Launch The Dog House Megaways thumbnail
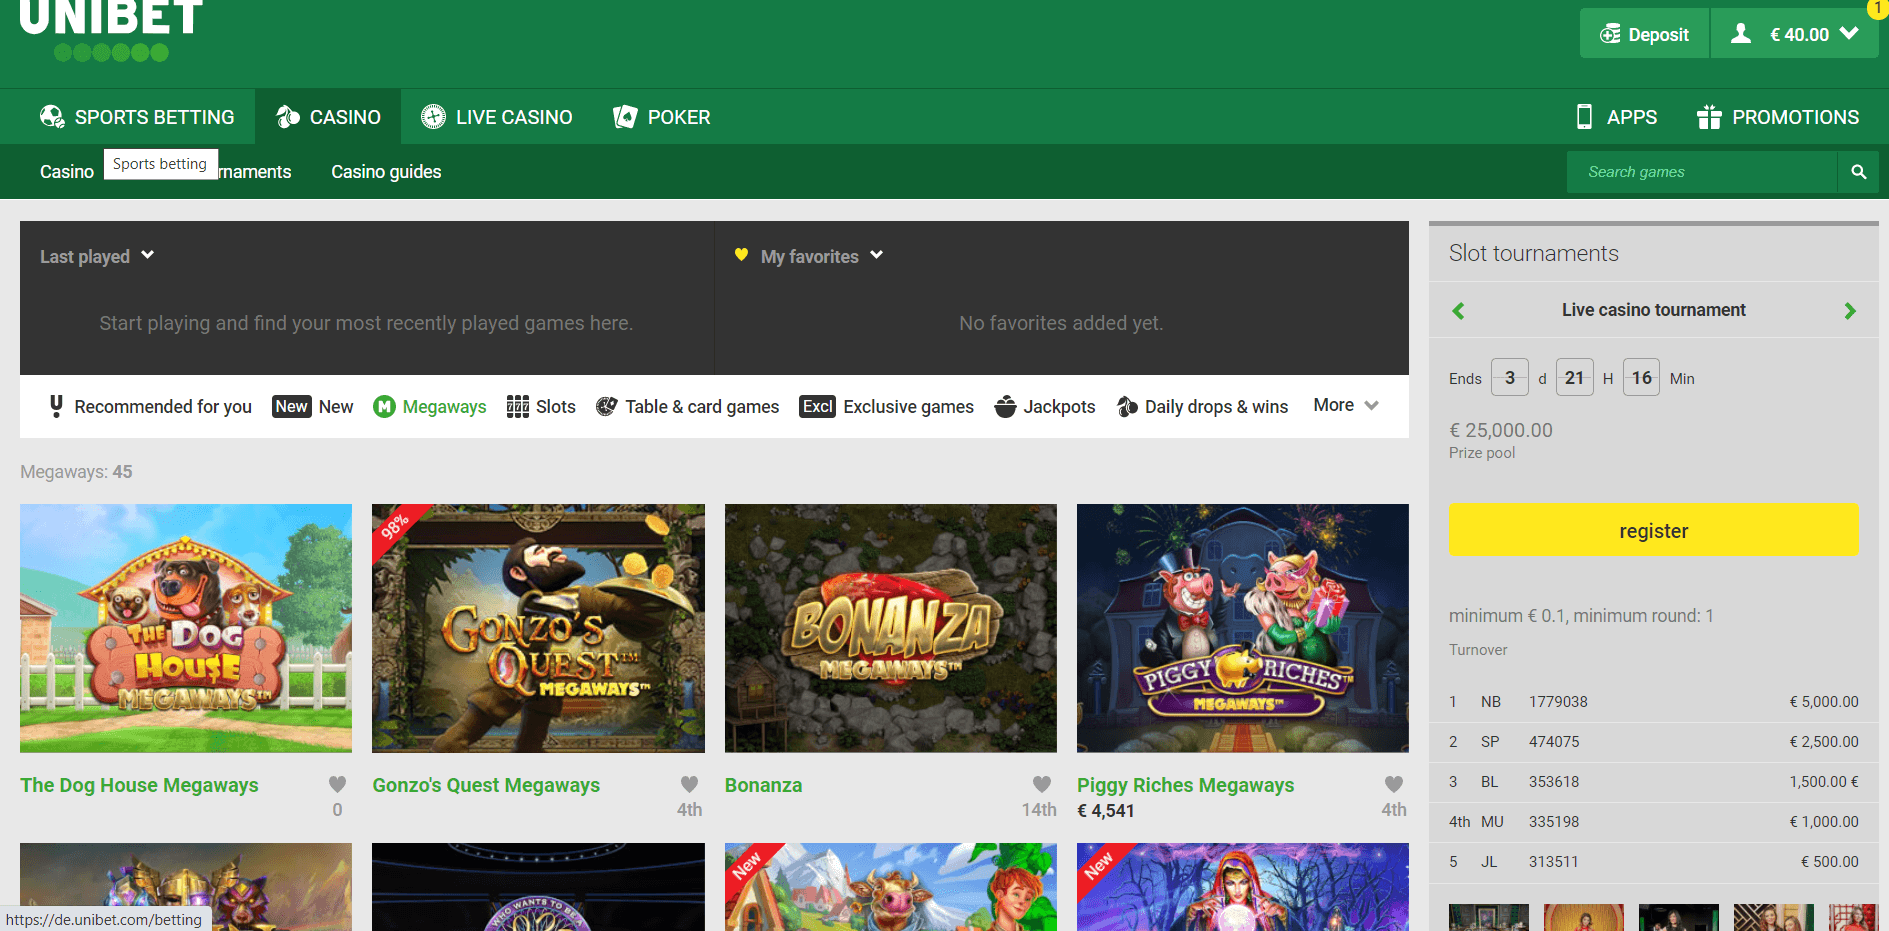Screen dimensions: 1889x931 point(186,628)
